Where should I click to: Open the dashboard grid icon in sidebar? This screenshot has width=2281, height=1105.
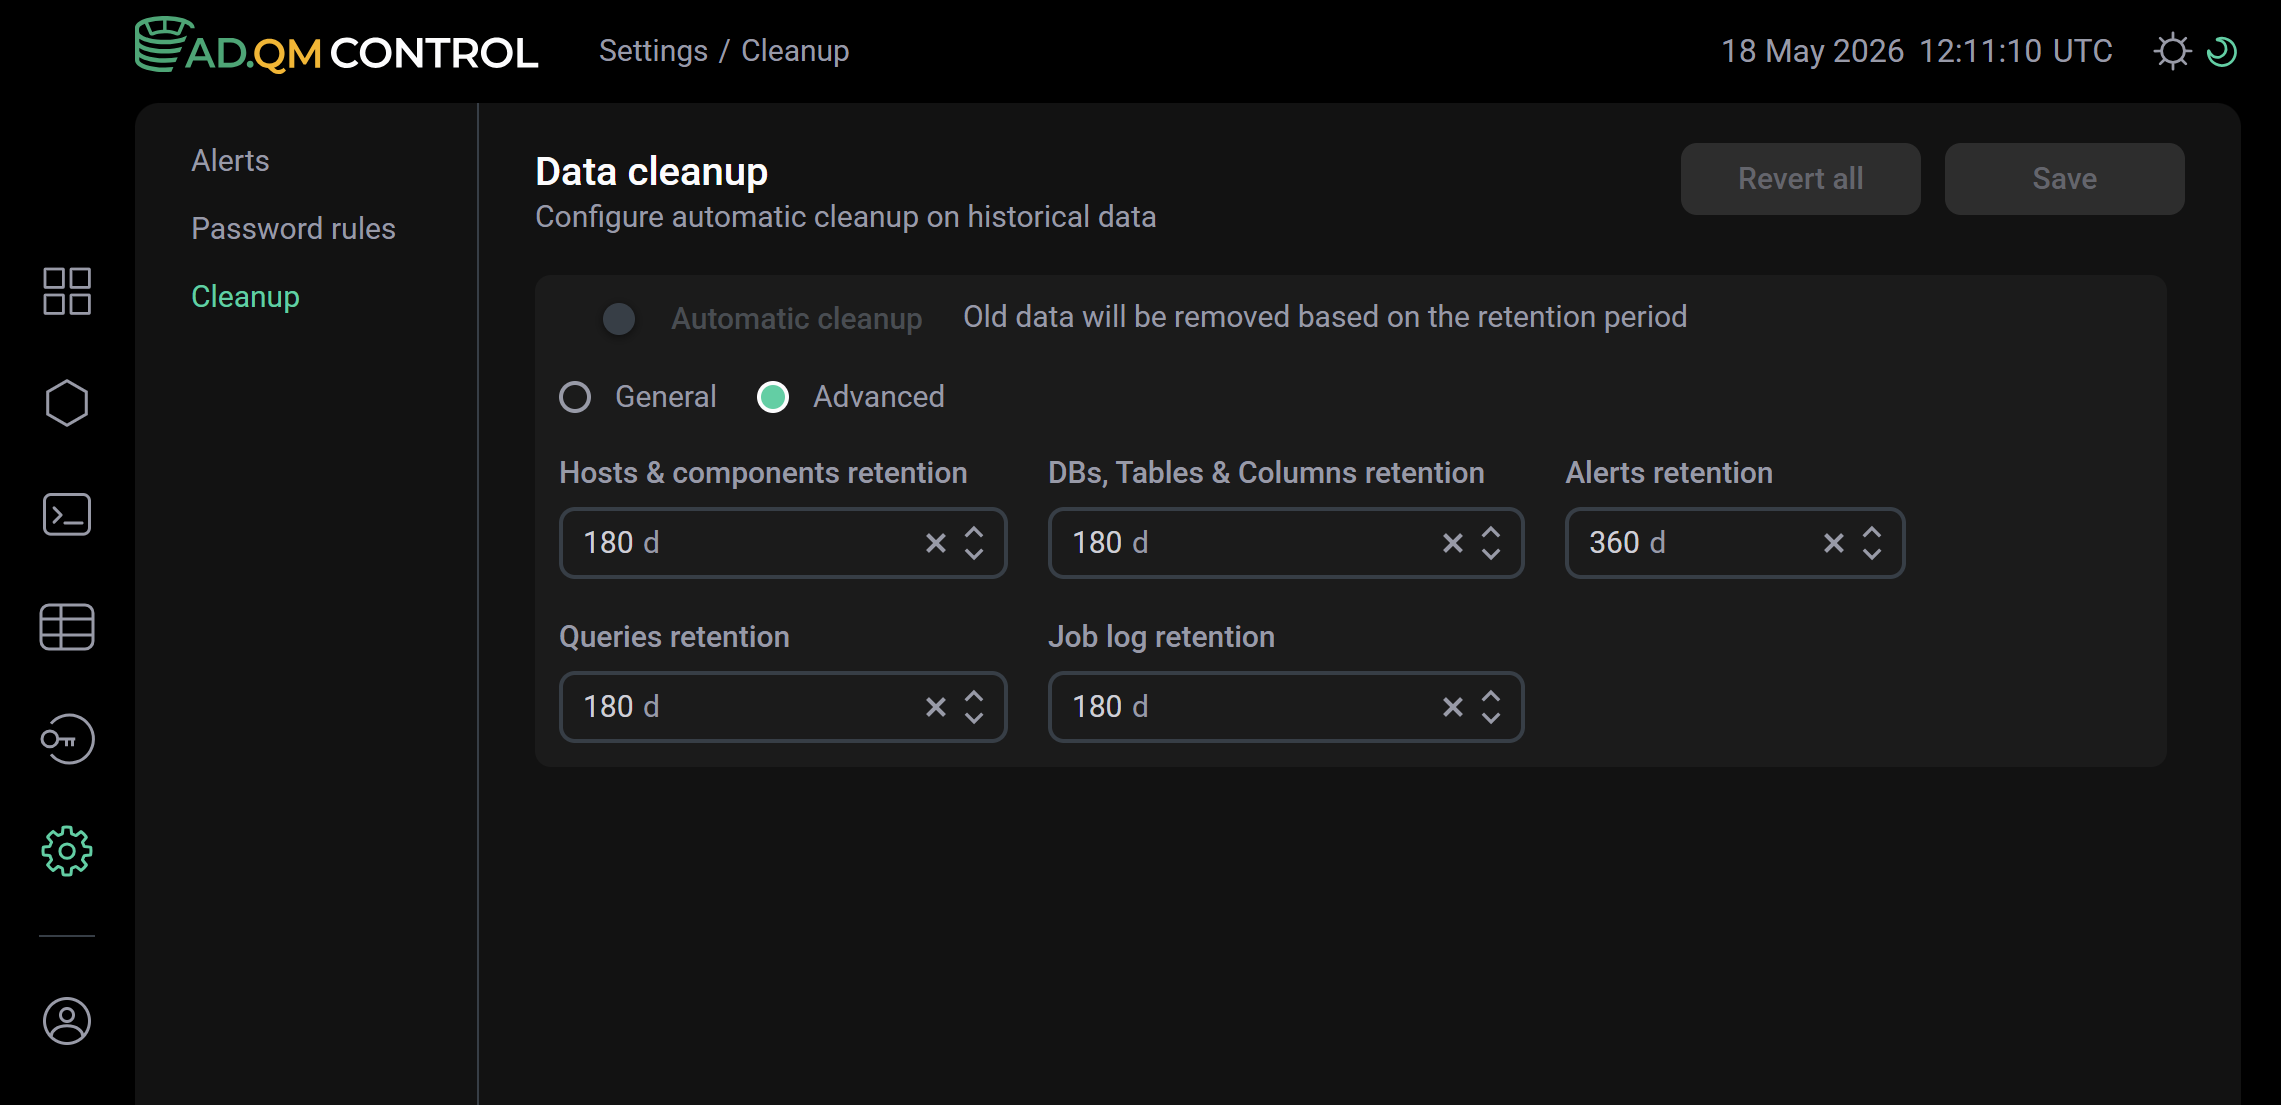click(x=67, y=291)
